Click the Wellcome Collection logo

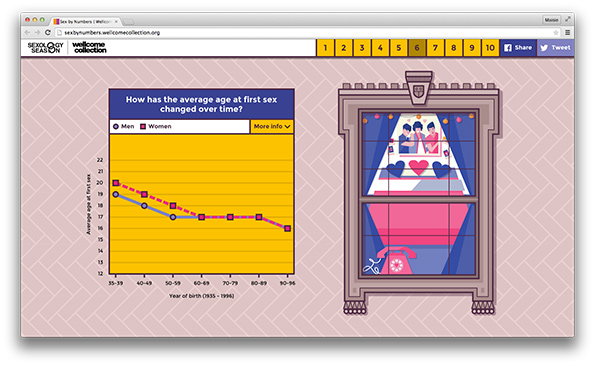coord(89,47)
